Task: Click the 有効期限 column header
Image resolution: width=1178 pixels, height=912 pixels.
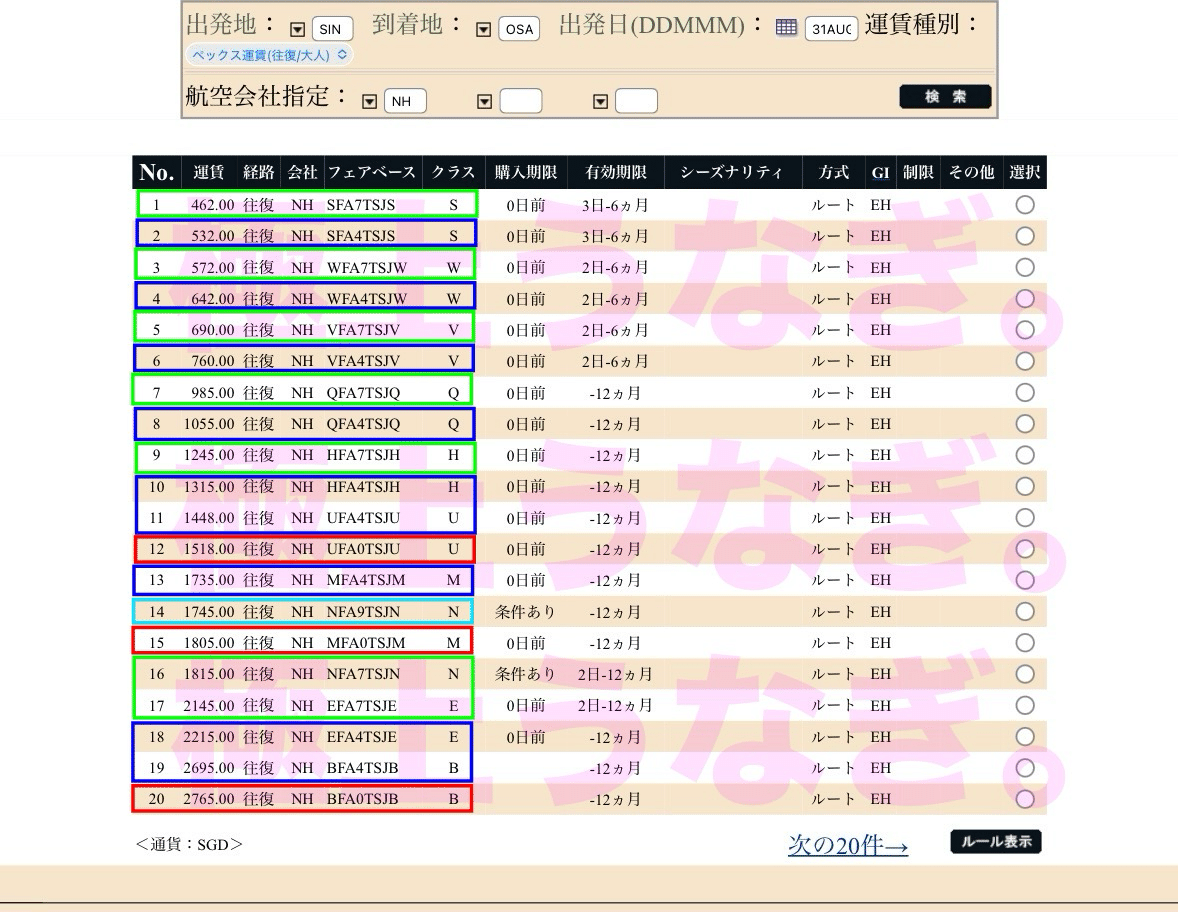Action: 616,173
